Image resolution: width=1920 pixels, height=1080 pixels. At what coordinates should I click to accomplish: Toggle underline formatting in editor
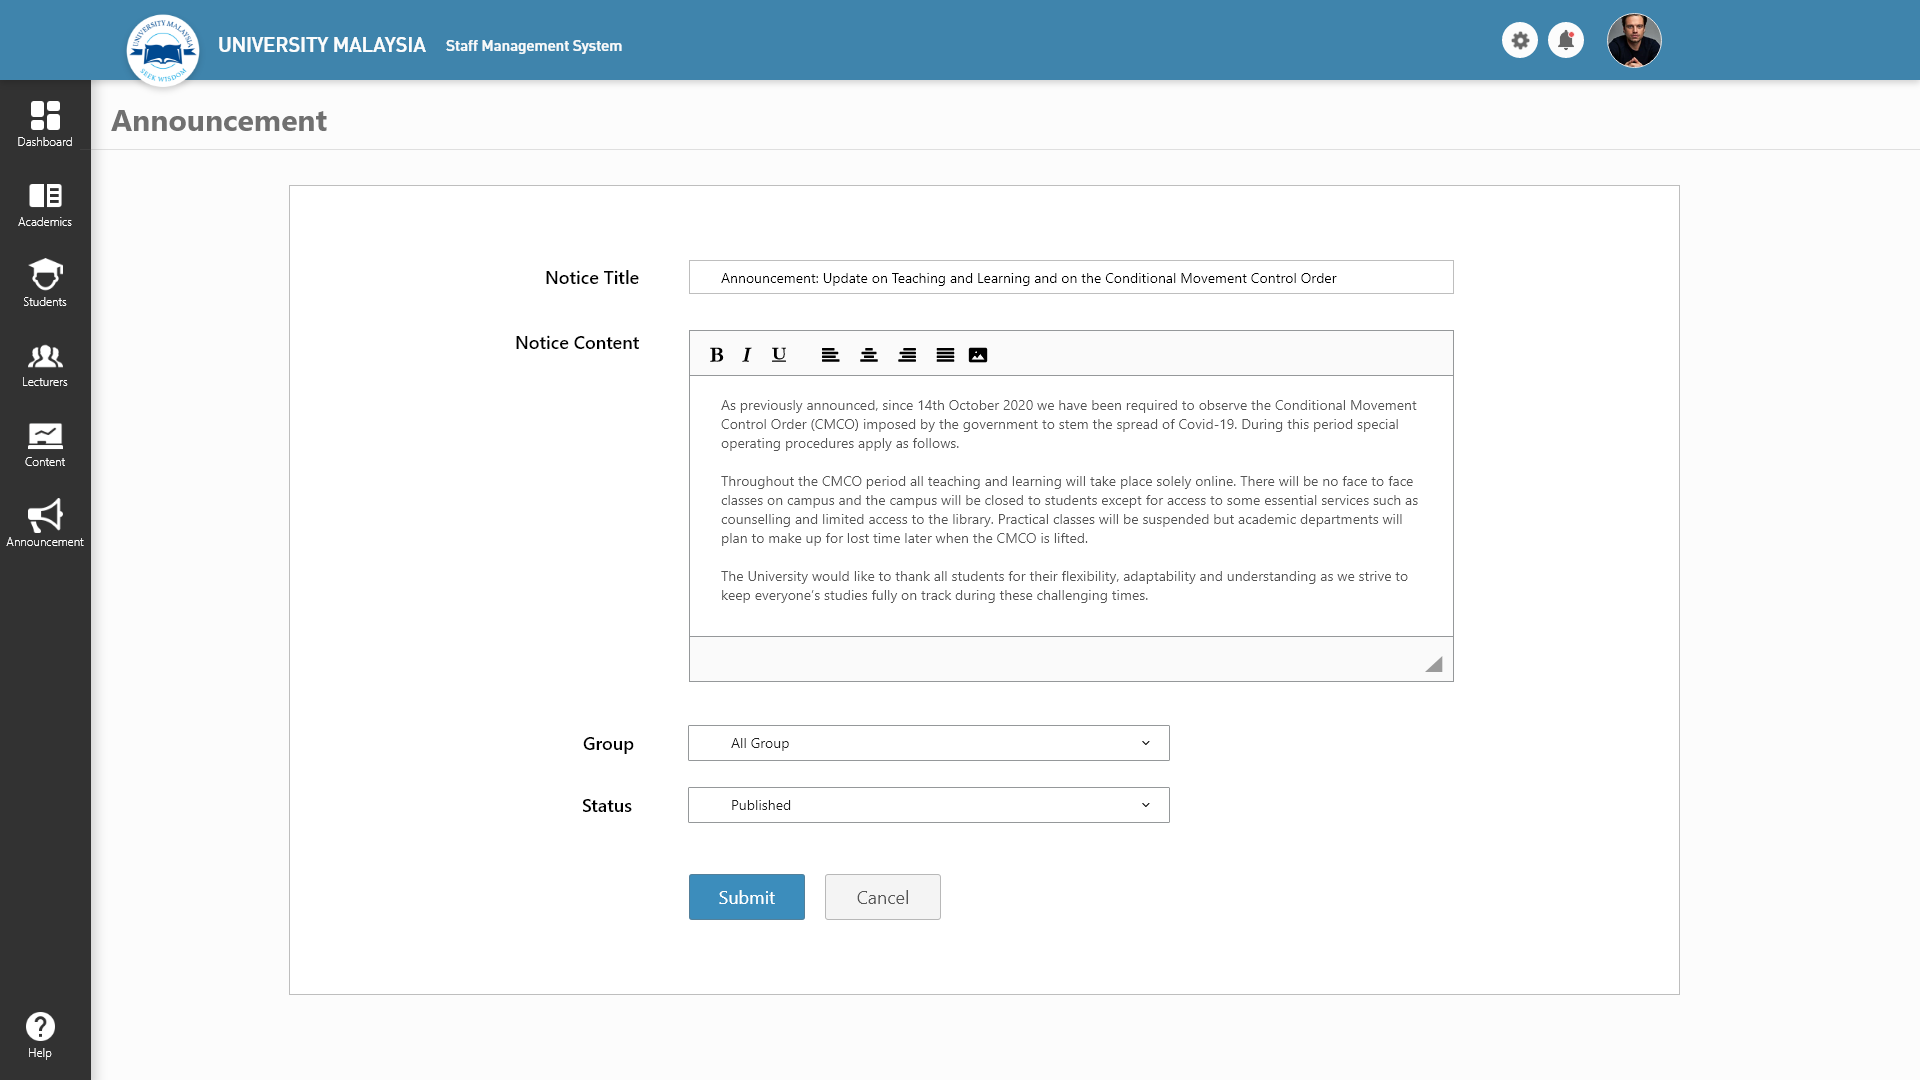(x=779, y=355)
